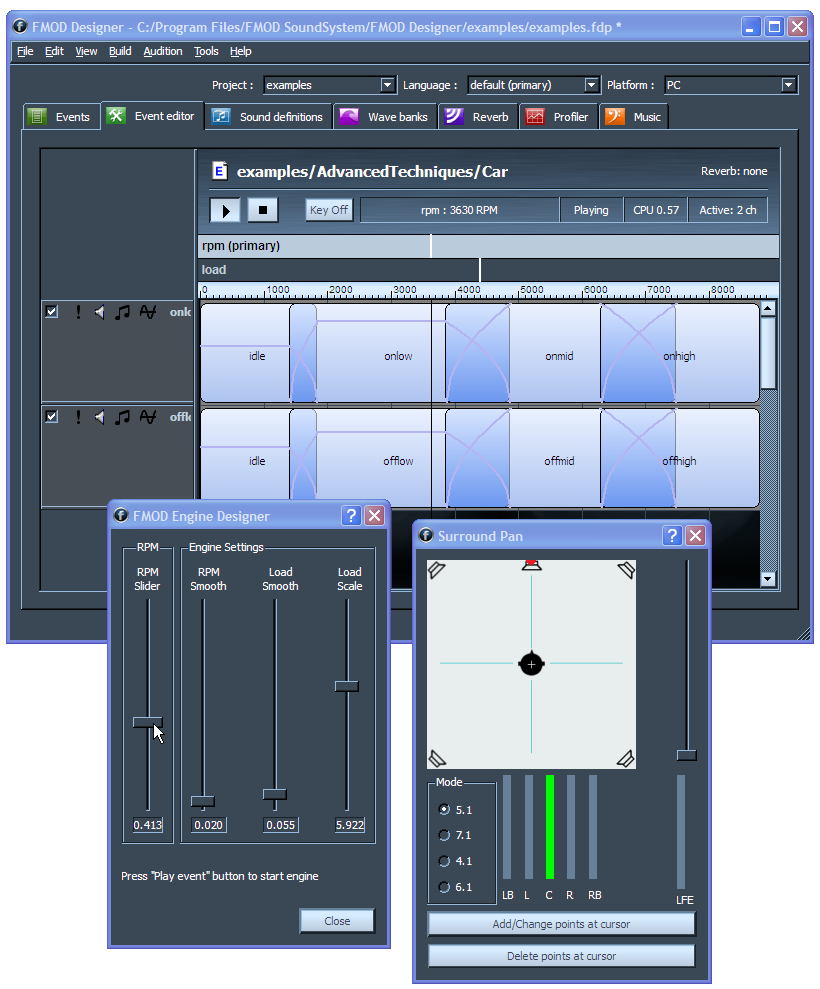Select the 7.1 mode radio button

(444, 835)
